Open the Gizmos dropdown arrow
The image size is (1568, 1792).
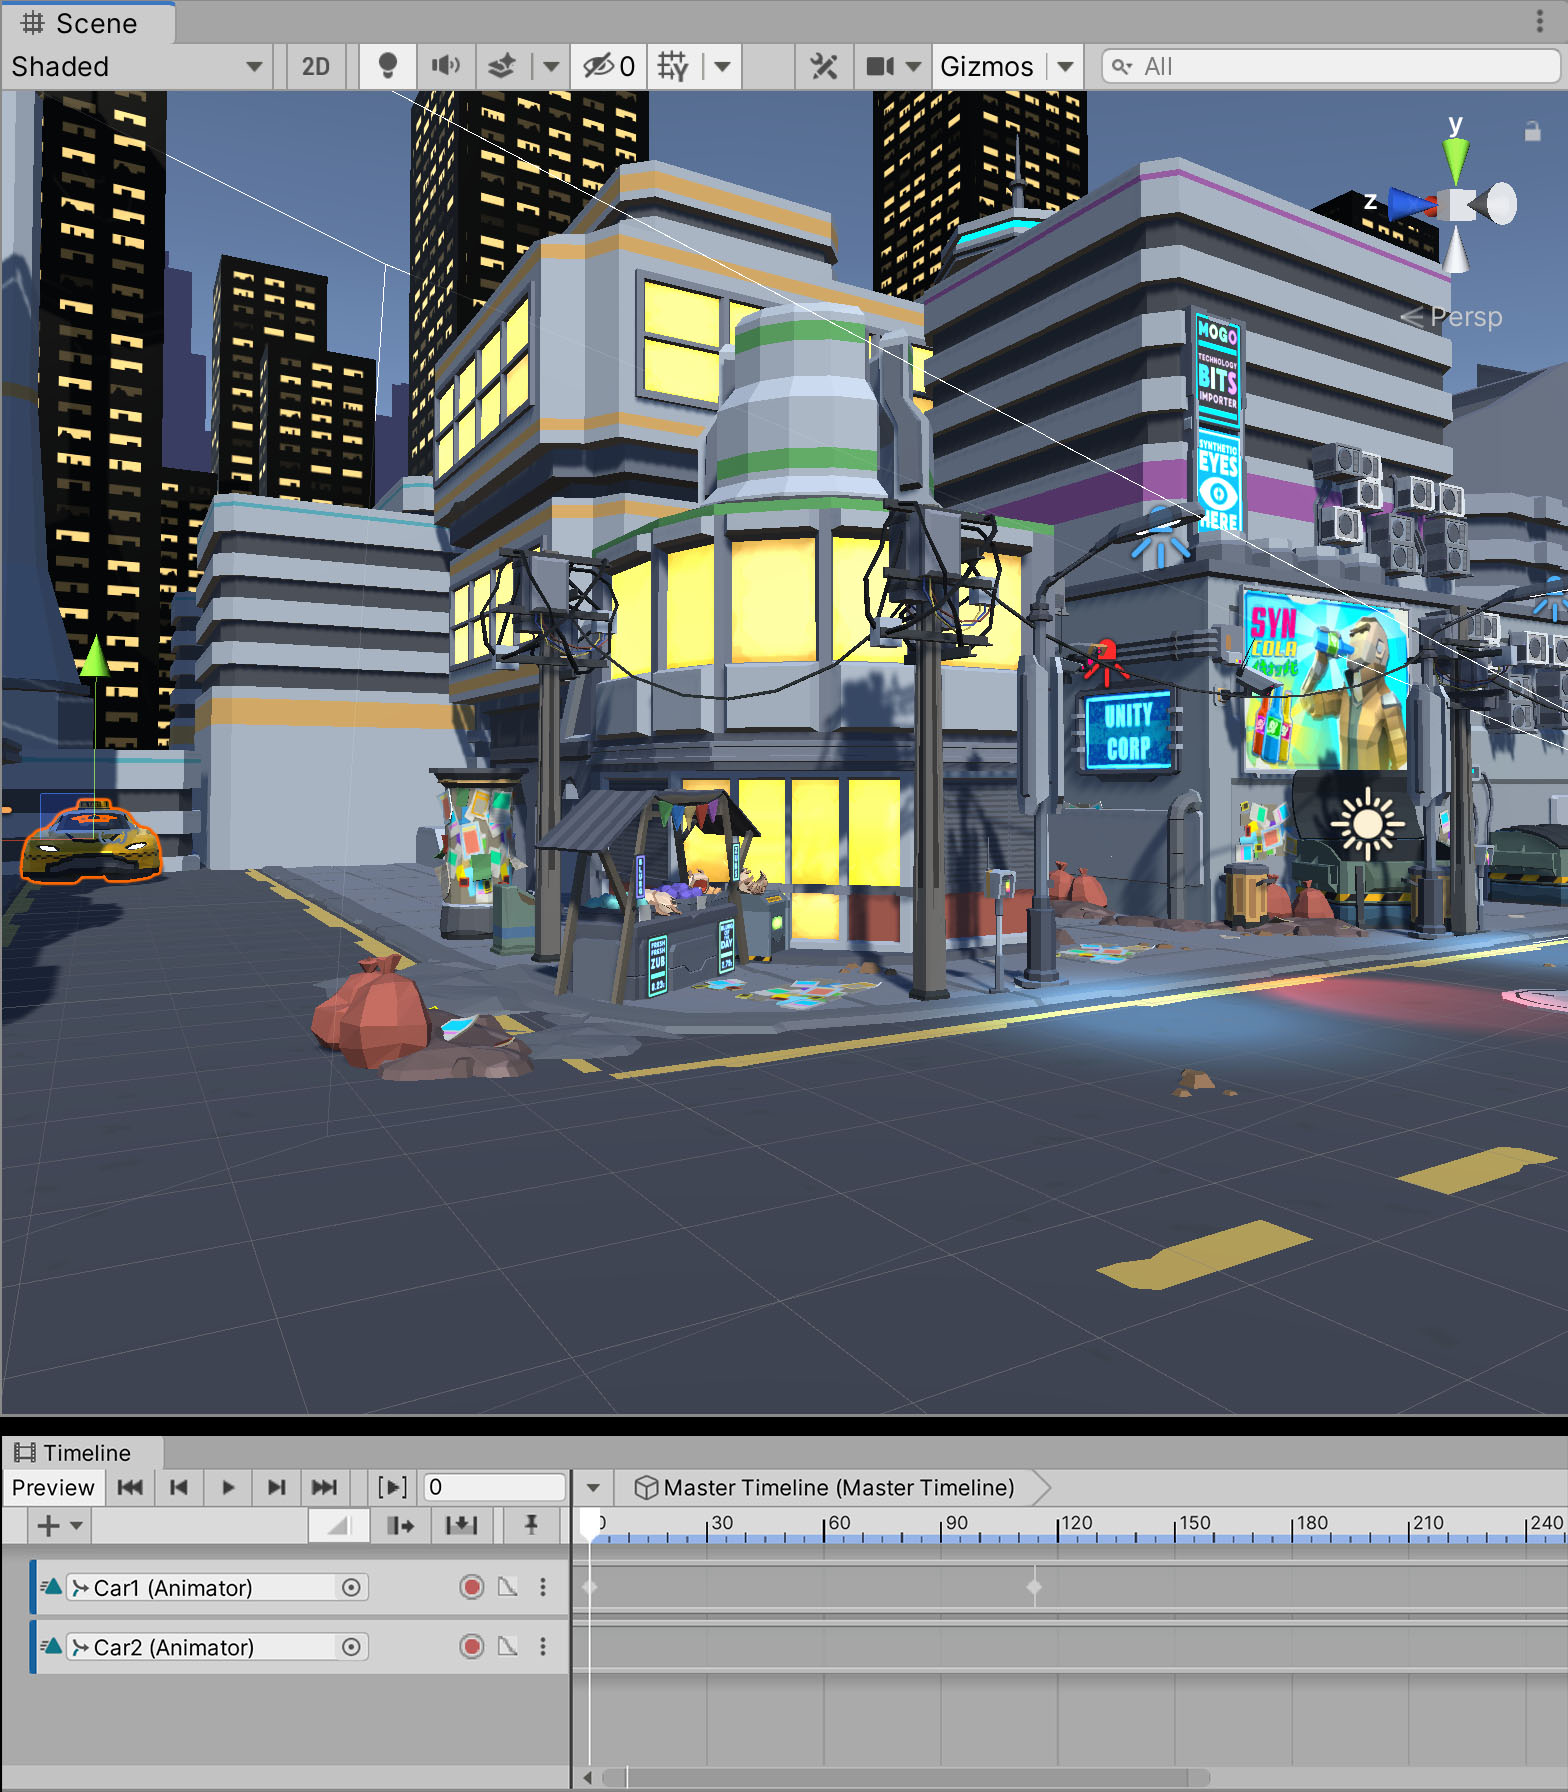tap(1066, 66)
